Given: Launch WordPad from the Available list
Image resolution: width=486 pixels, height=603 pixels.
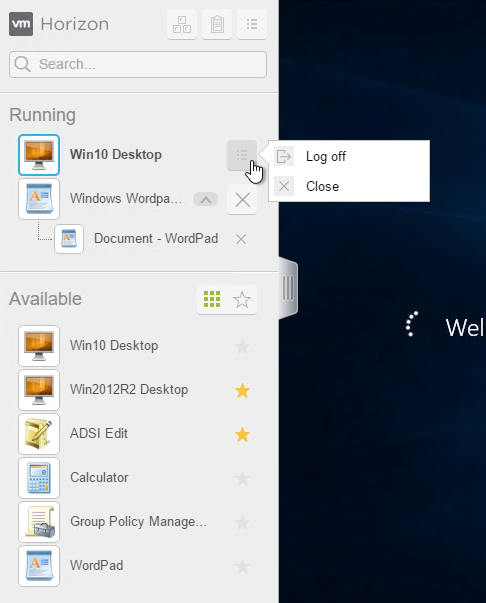Looking at the screenshot, I should point(39,566).
